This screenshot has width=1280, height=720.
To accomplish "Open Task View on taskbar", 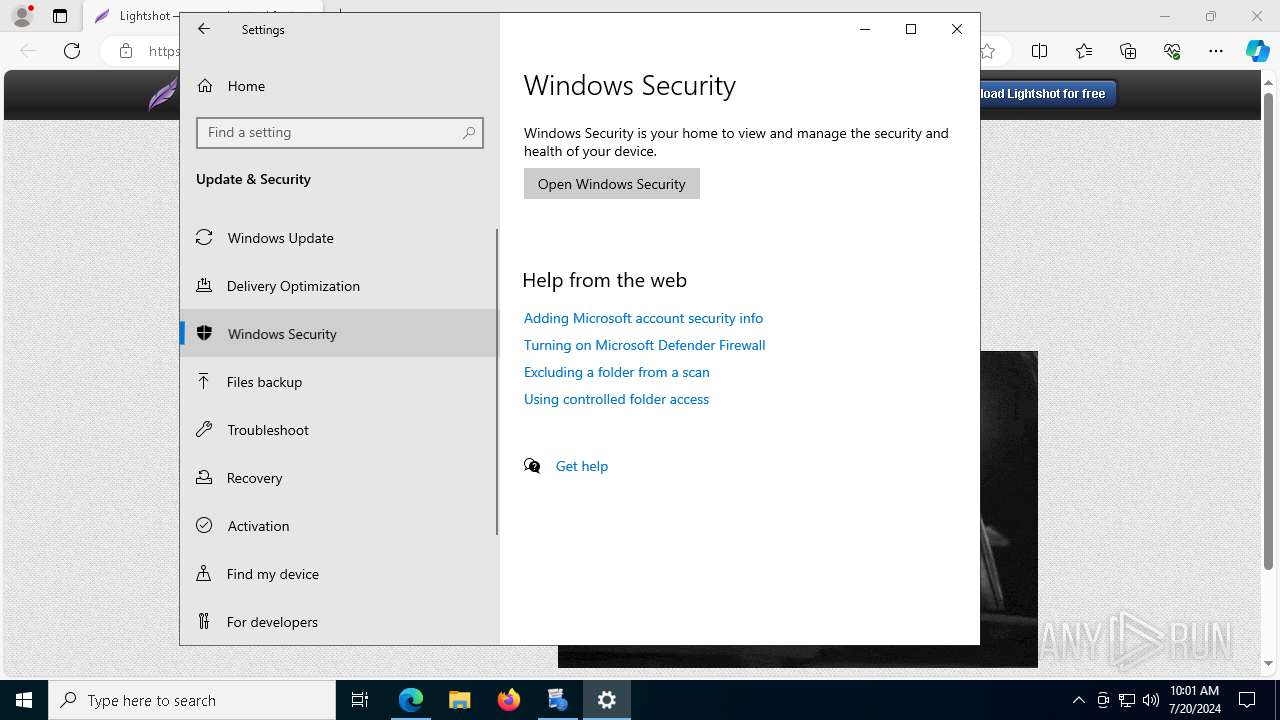I will (360, 700).
